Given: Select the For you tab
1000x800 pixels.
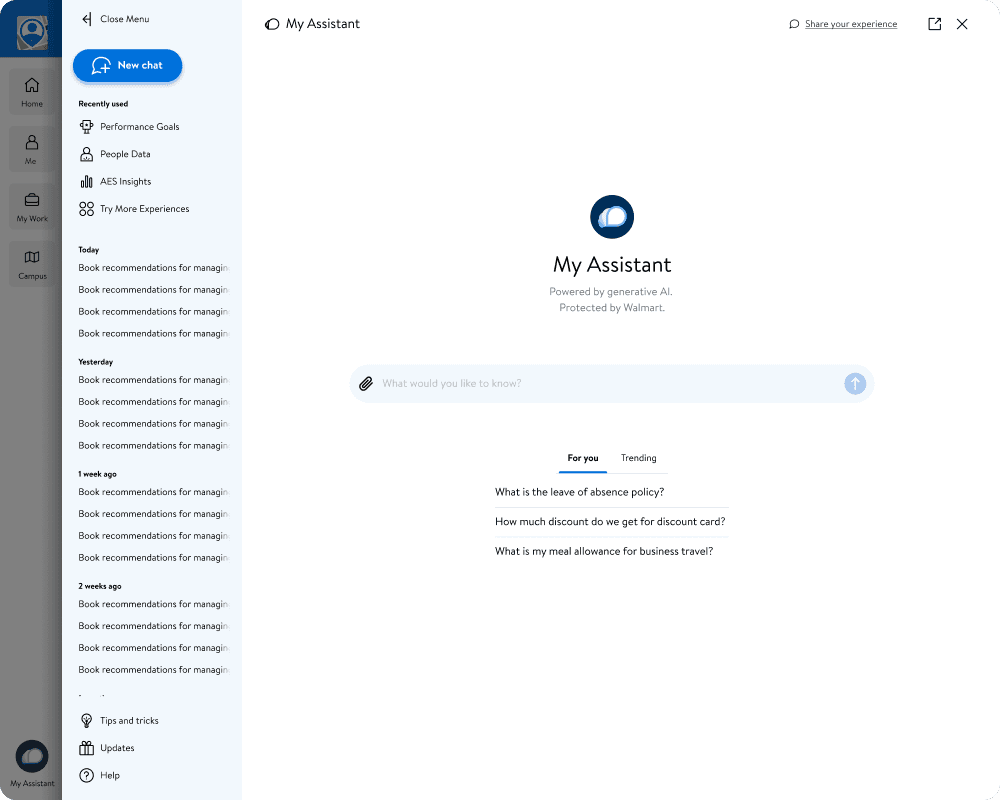Looking at the screenshot, I should (583, 458).
